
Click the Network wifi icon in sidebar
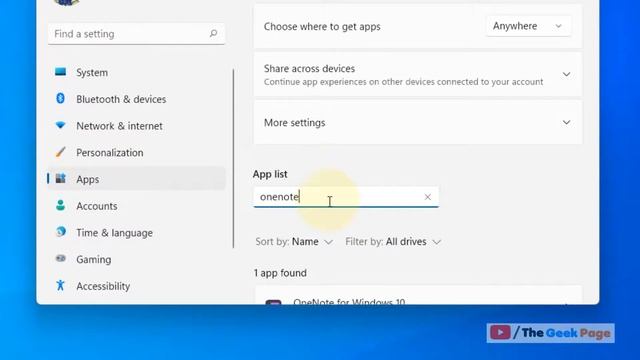click(x=60, y=125)
